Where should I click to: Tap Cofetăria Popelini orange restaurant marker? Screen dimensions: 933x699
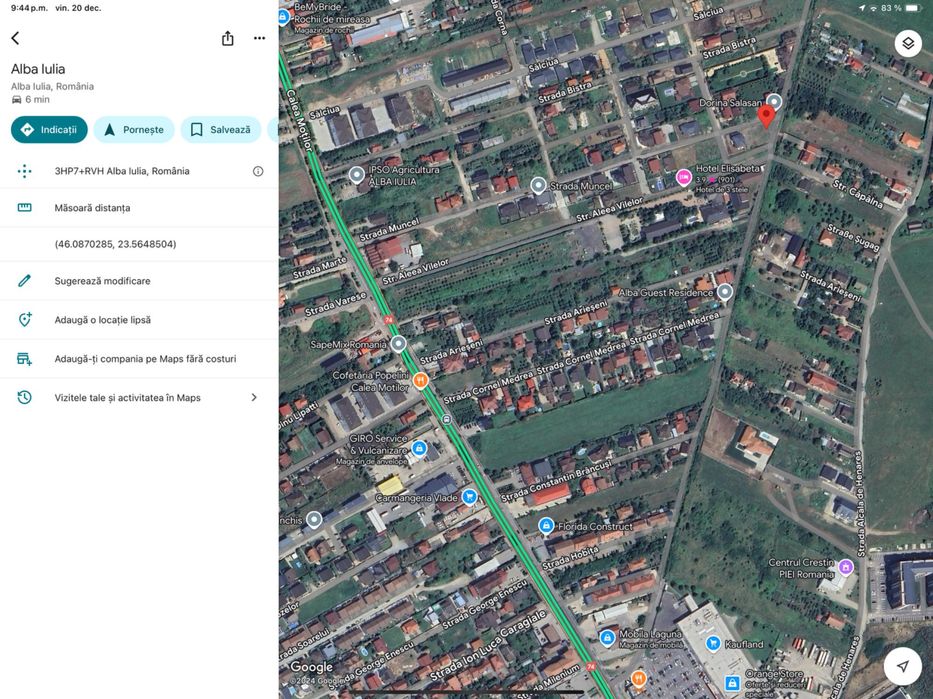(x=420, y=380)
